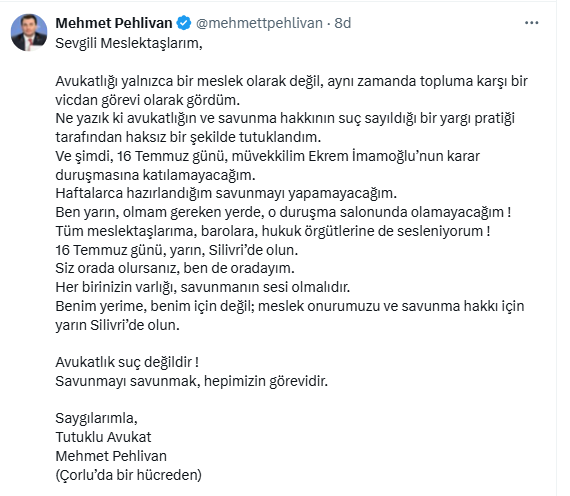This screenshot has height=496, width=570.
Task: Click the line 16 Temmuz günü, yarın, Silivri'de olun
Action: [x=177, y=250]
